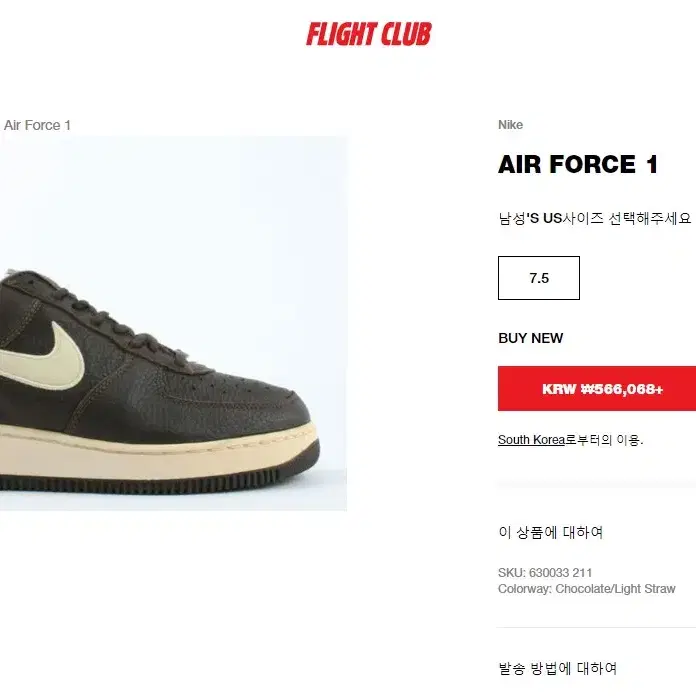Screen dimensions: 696x696
Task: Select the AIR FORCE 1 product title
Action: (x=577, y=164)
